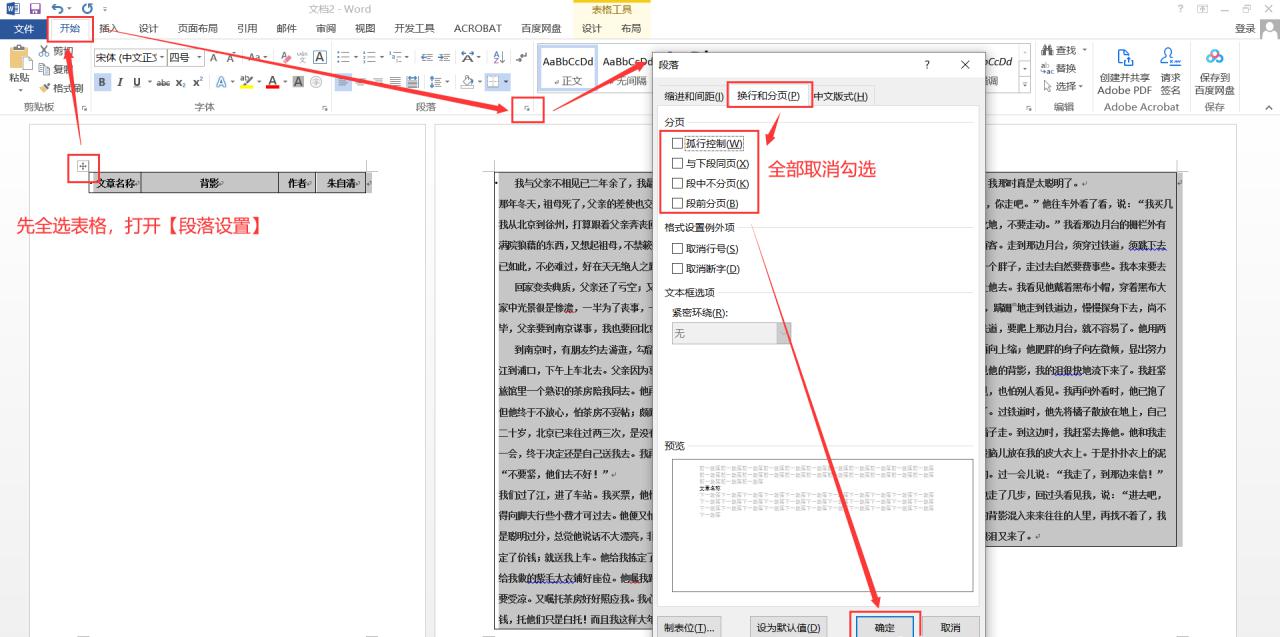The image size is (1280, 637).
Task: Click the Paste clipboard icon
Action: pyautogui.click(x=19, y=57)
